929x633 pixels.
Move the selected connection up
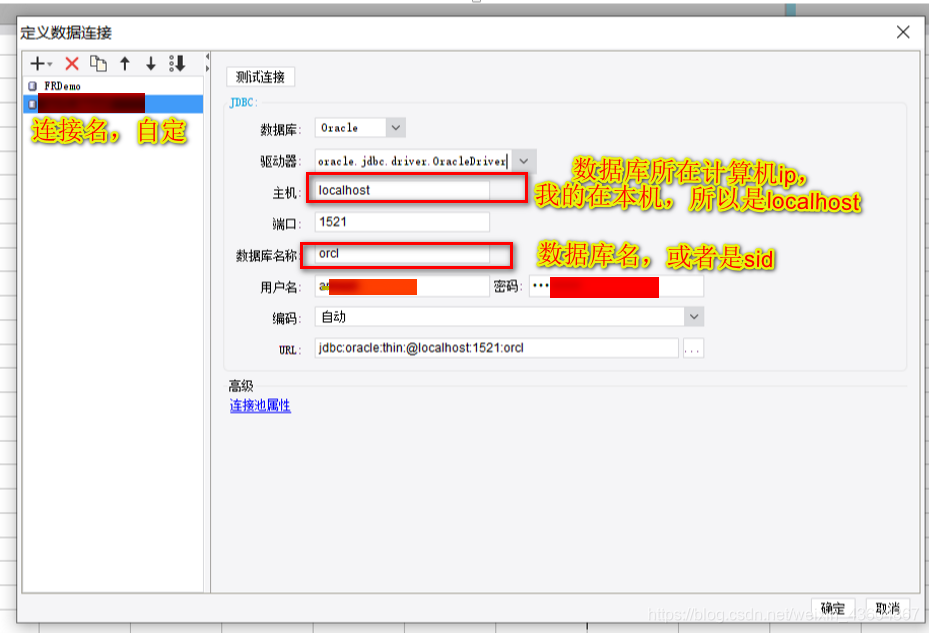(x=124, y=63)
